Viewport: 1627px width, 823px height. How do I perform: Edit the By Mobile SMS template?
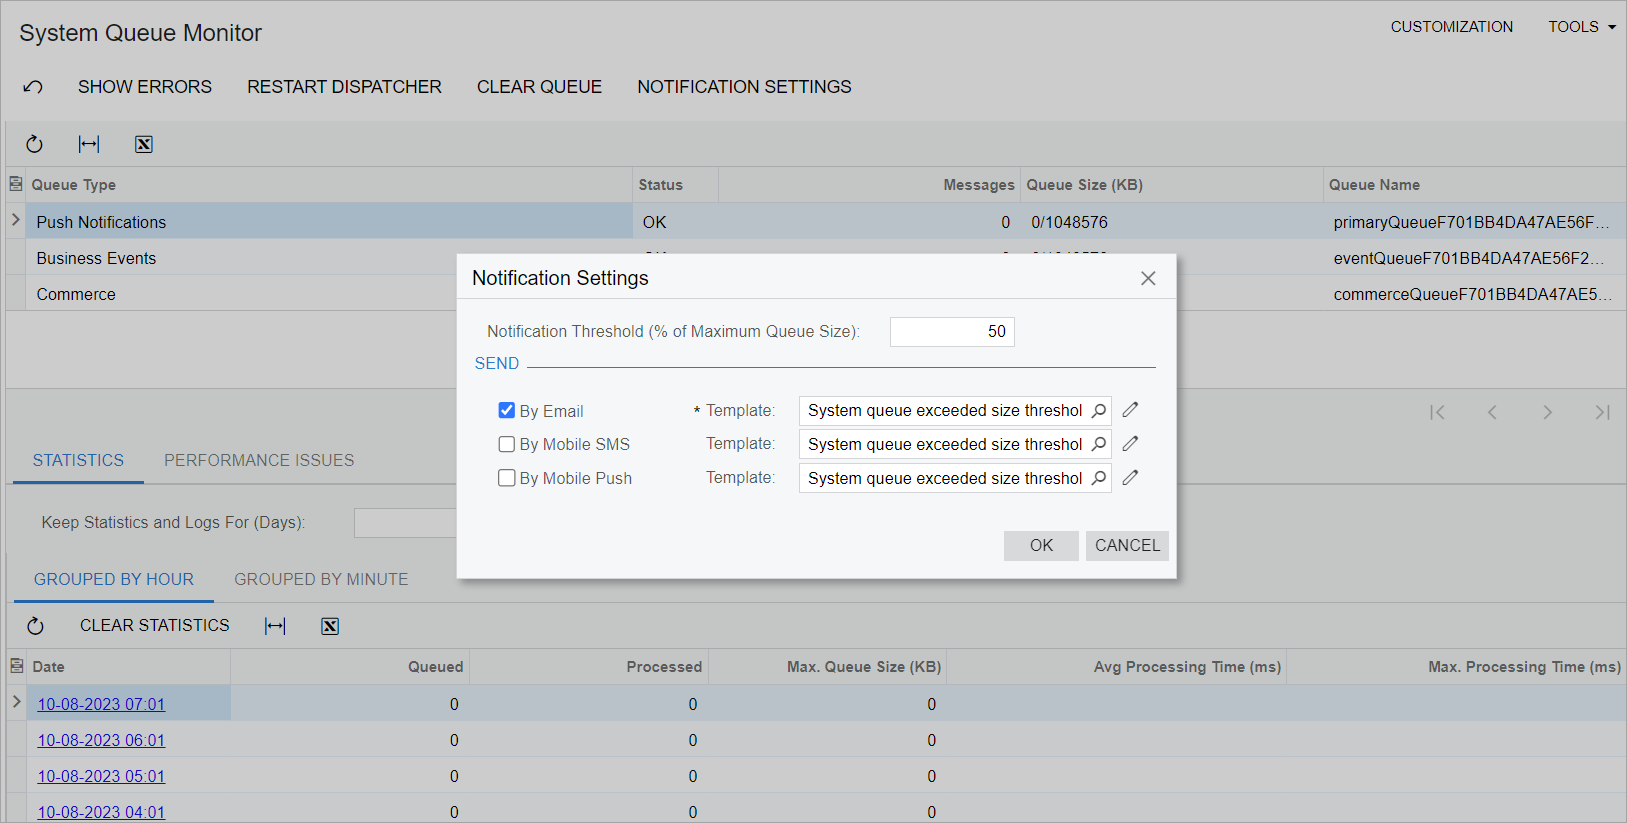point(1130,444)
